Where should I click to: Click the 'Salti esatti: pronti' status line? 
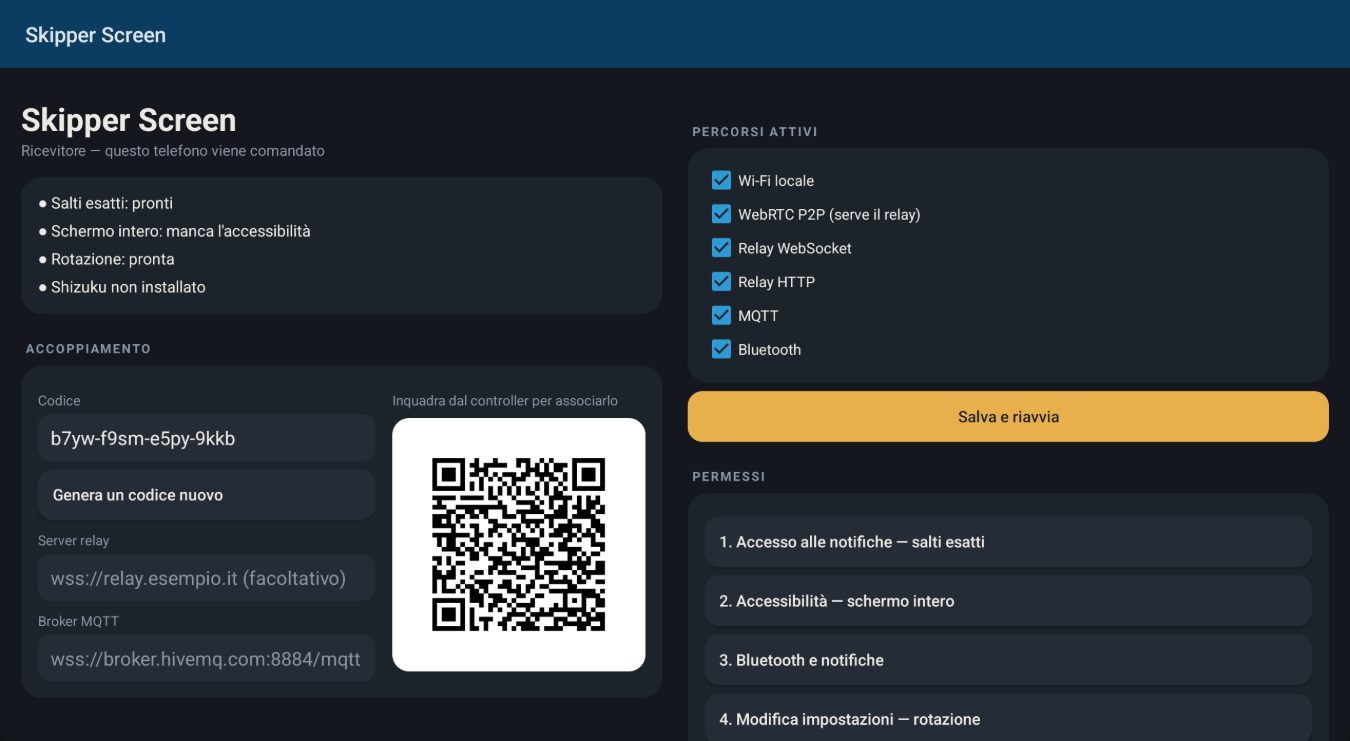point(105,203)
